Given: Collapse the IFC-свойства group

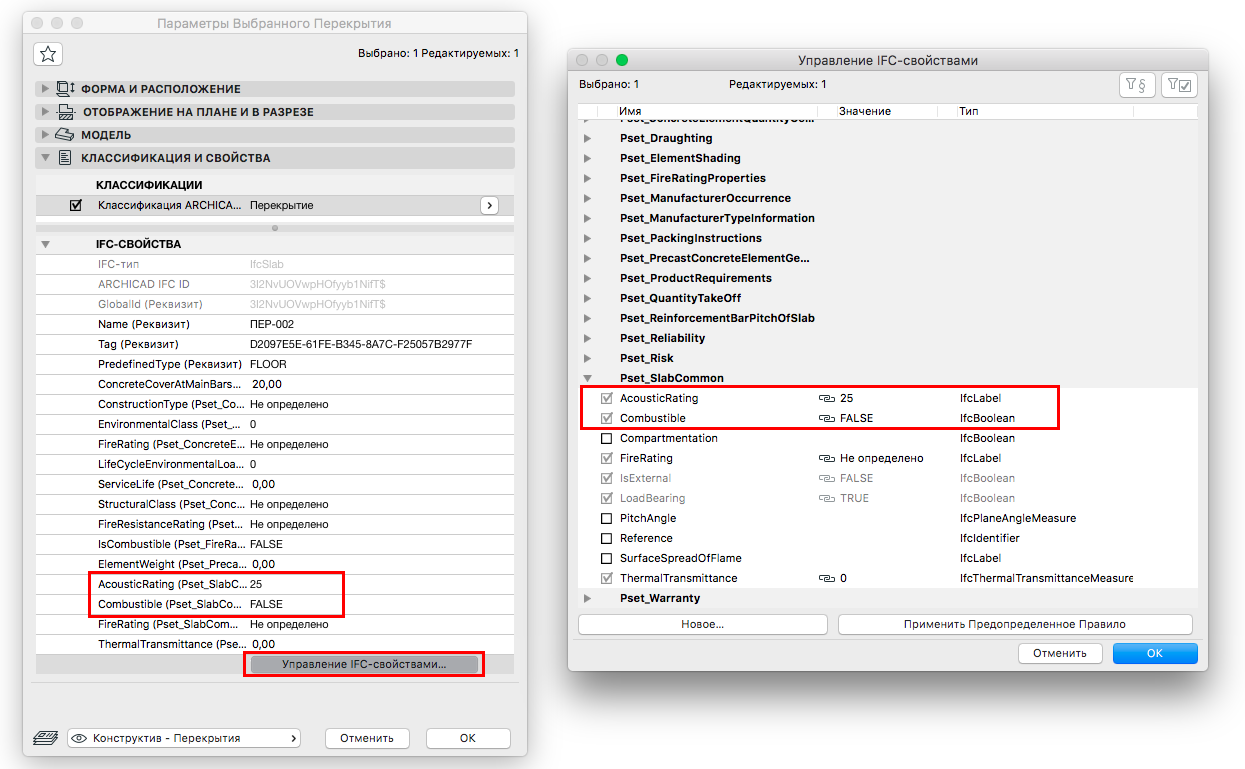Looking at the screenshot, I should (x=45, y=244).
